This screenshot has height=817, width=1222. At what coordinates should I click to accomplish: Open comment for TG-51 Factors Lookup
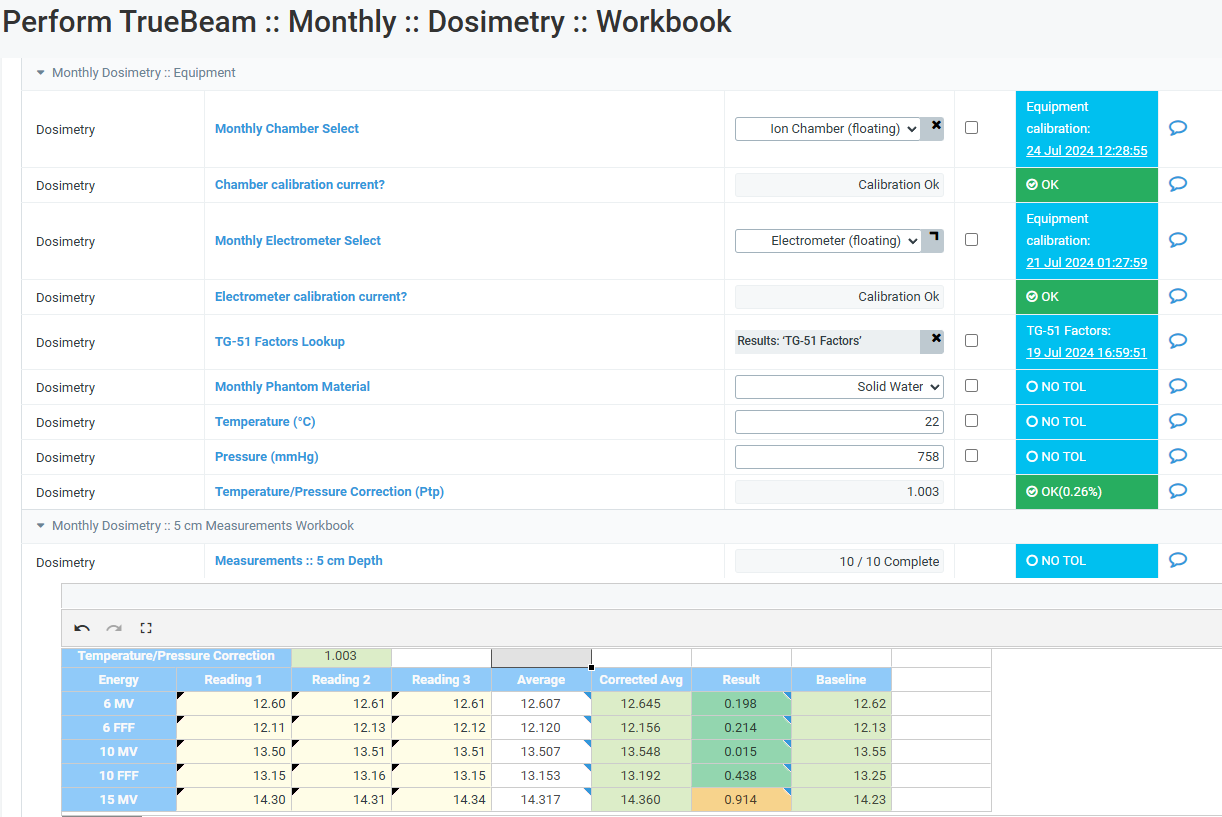point(1178,341)
